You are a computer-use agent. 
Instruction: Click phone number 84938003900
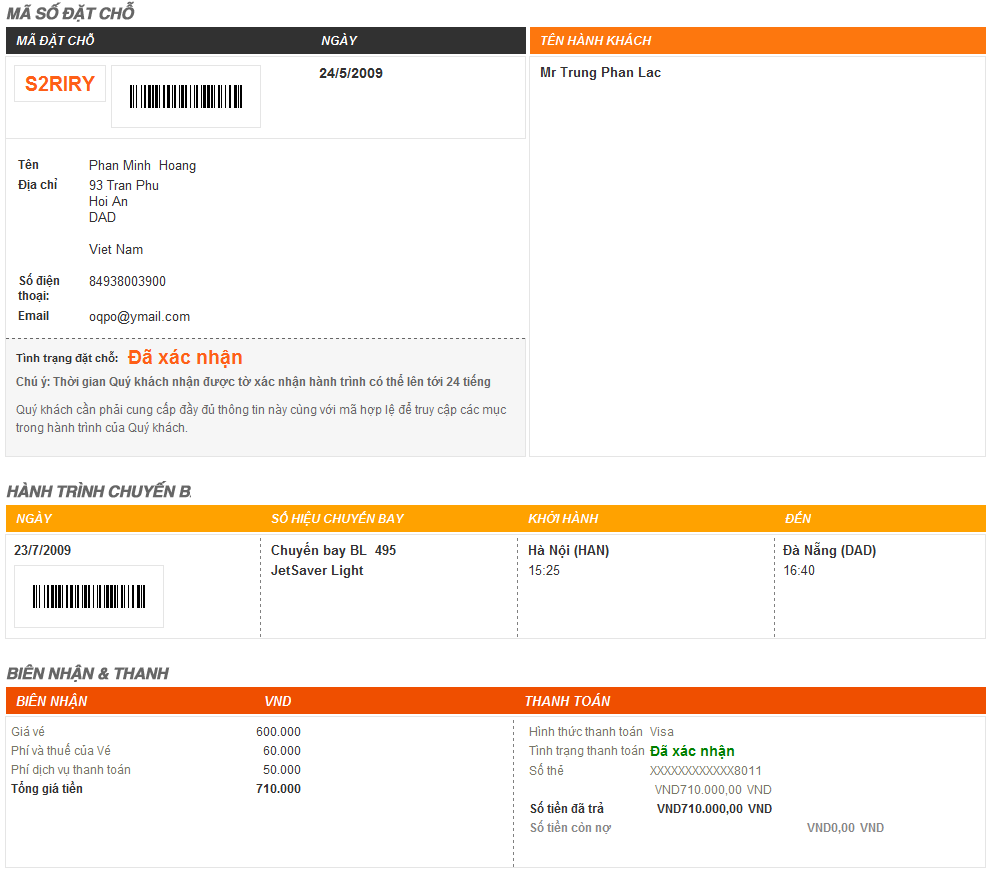pyautogui.click(x=127, y=281)
